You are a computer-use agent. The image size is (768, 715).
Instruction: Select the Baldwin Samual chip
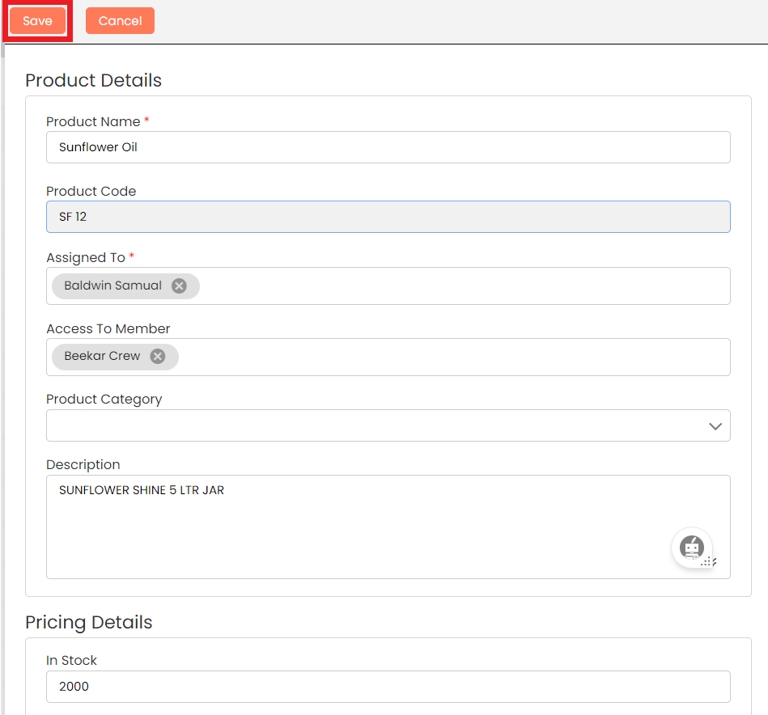click(x=112, y=286)
